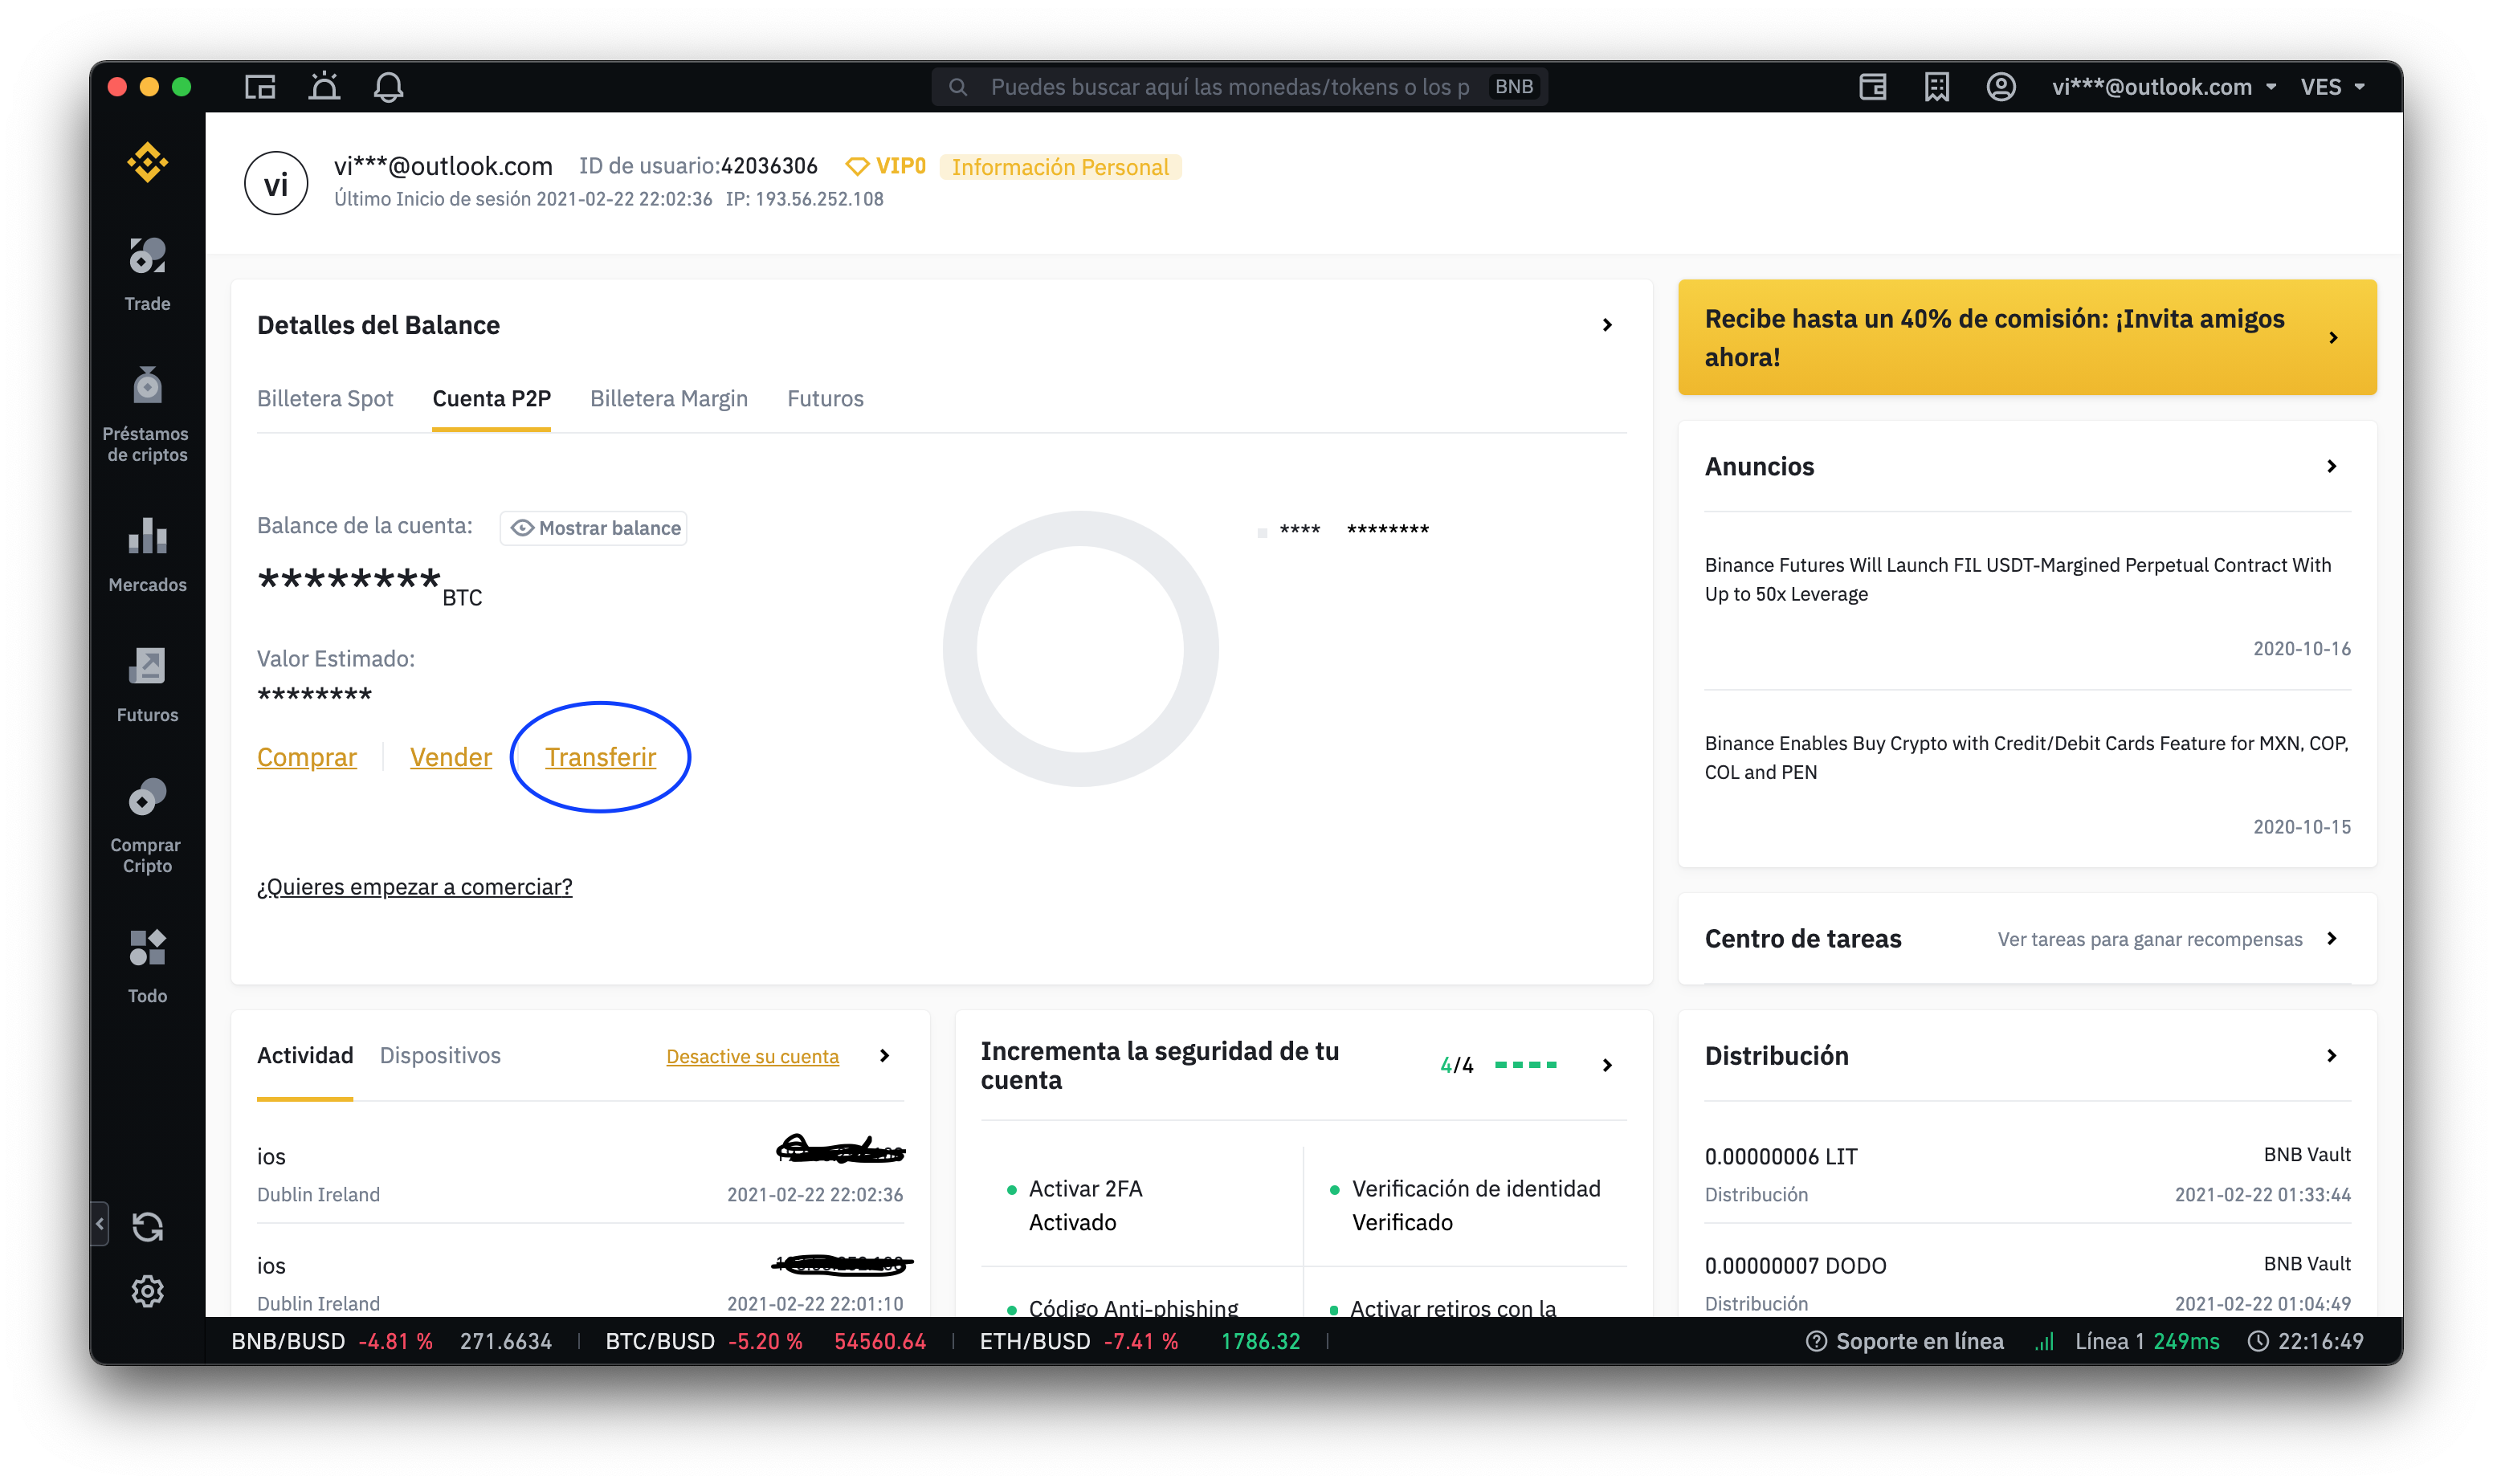Click the token search input field

1229,87
